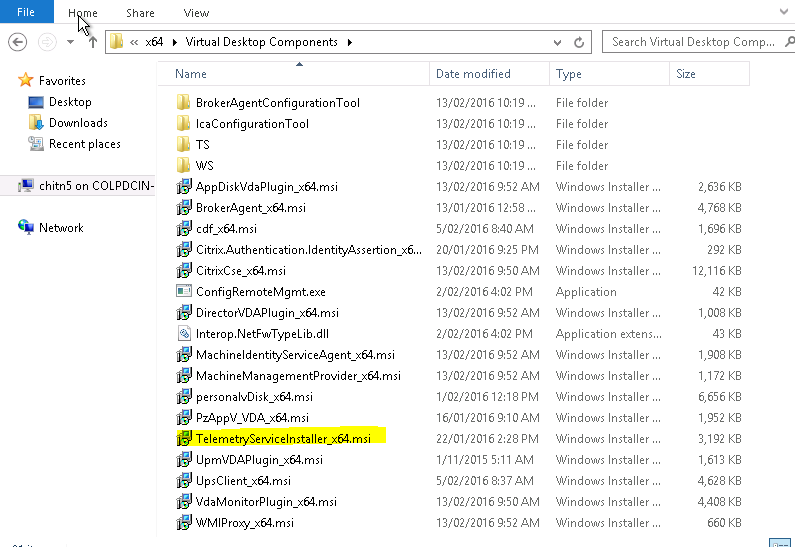
Task: Click the Search magnifier icon
Action: pyautogui.click(x=789, y=42)
